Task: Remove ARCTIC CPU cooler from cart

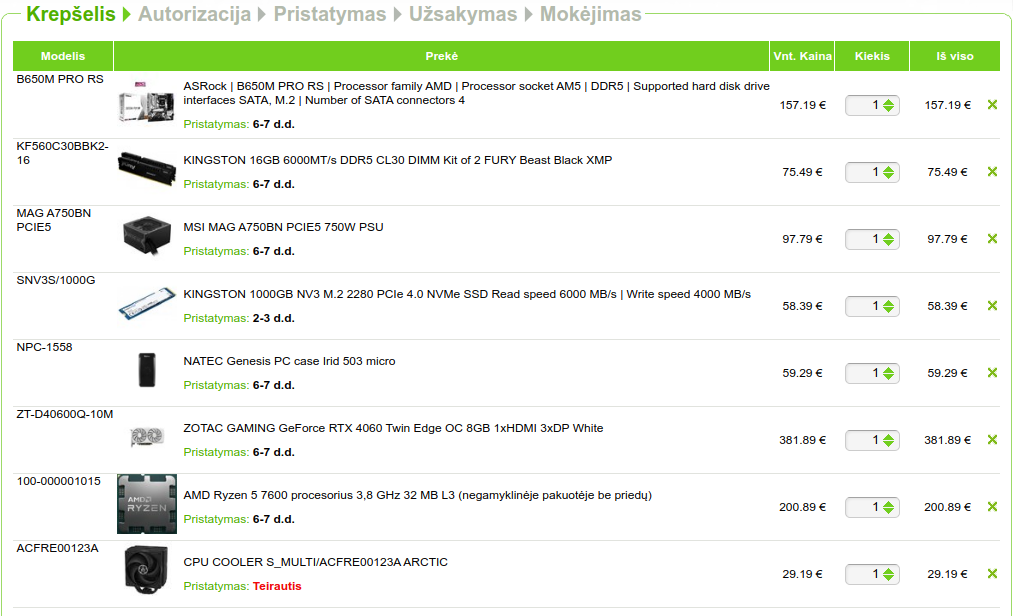Action: pos(992,573)
